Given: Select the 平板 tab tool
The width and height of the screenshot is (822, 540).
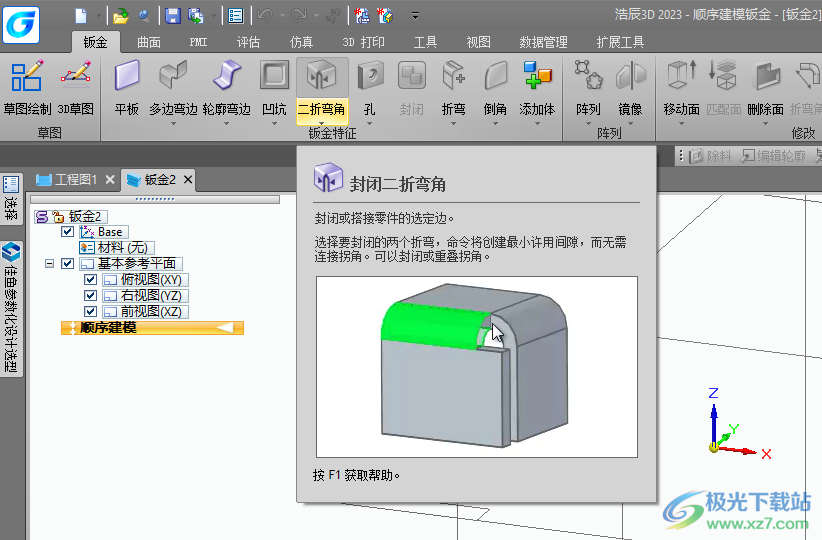Looking at the screenshot, I should click(127, 88).
